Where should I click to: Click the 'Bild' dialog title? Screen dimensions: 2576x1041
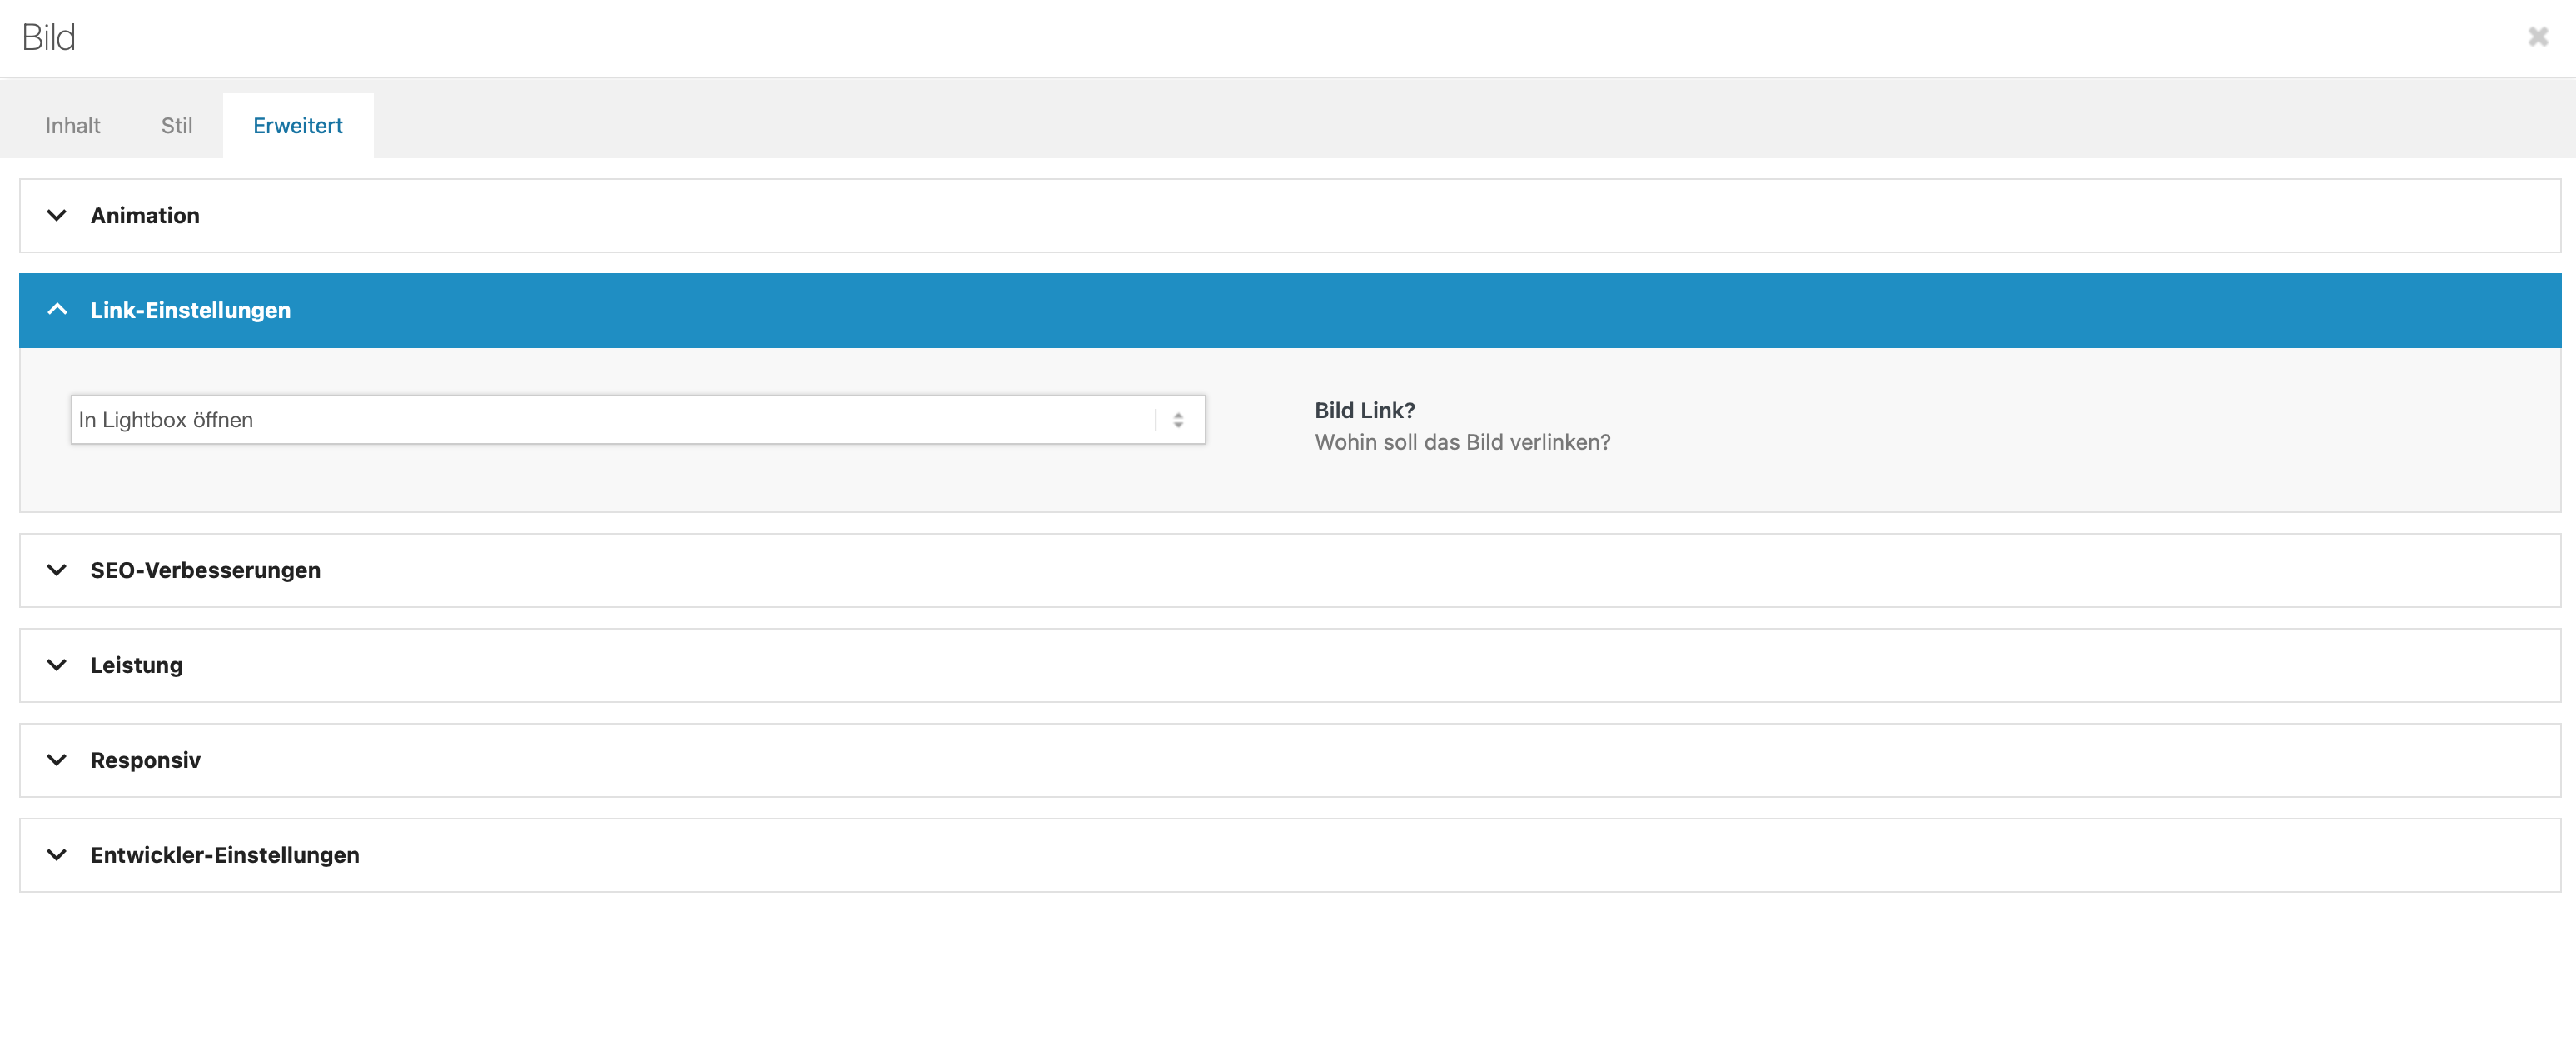(x=49, y=37)
